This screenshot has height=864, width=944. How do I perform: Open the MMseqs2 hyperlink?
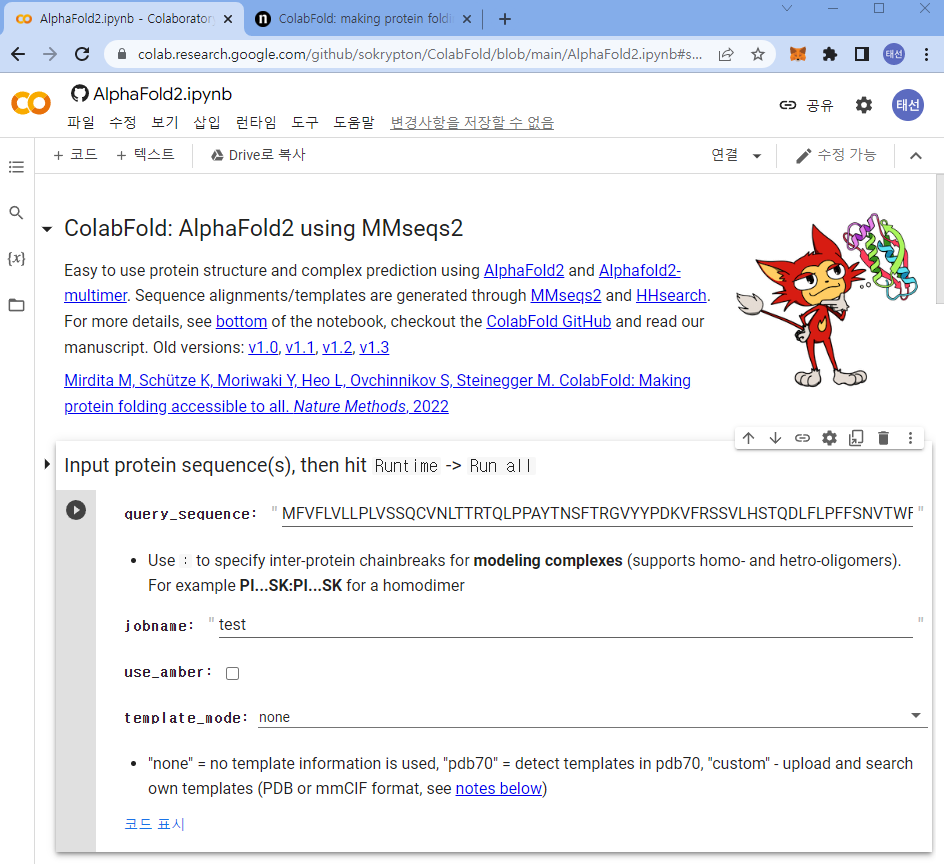[565, 296]
